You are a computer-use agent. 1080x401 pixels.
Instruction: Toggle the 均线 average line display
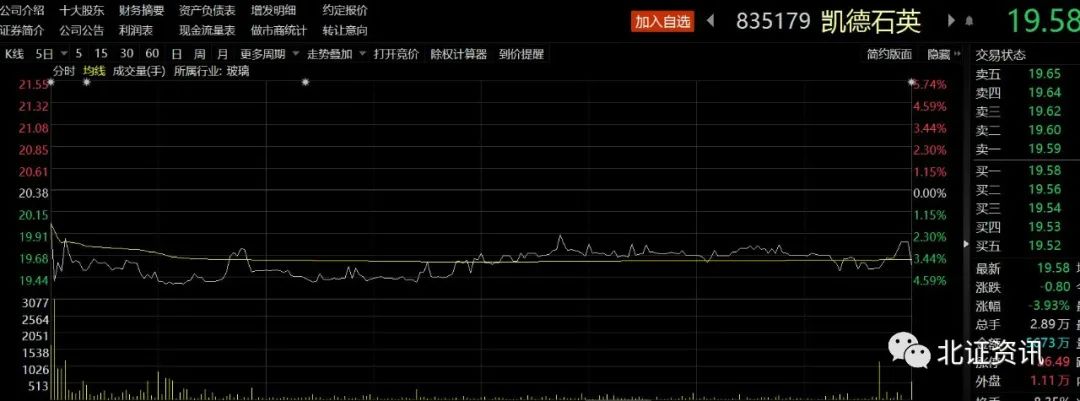tap(94, 70)
